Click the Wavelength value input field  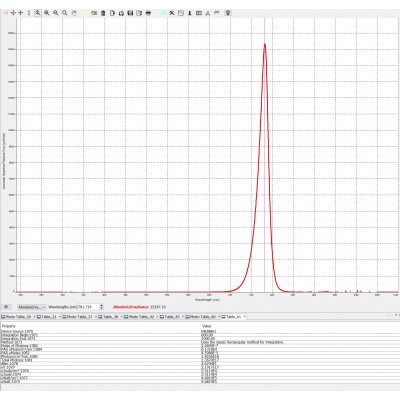pos(88,307)
